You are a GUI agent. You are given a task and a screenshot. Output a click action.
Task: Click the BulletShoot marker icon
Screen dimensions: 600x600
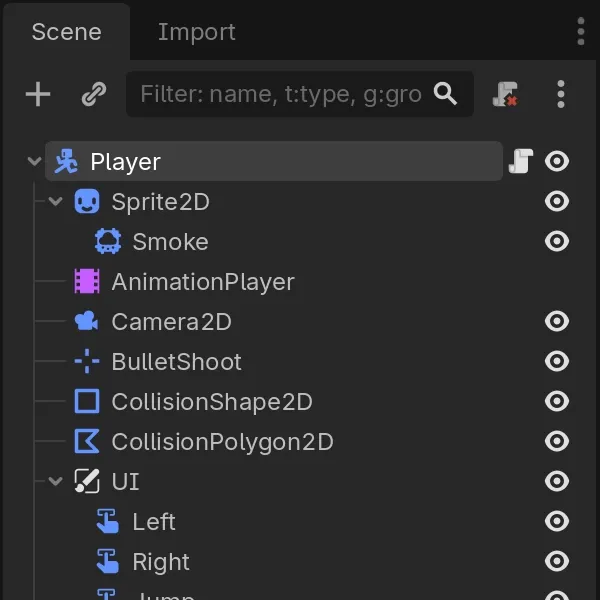point(87,362)
